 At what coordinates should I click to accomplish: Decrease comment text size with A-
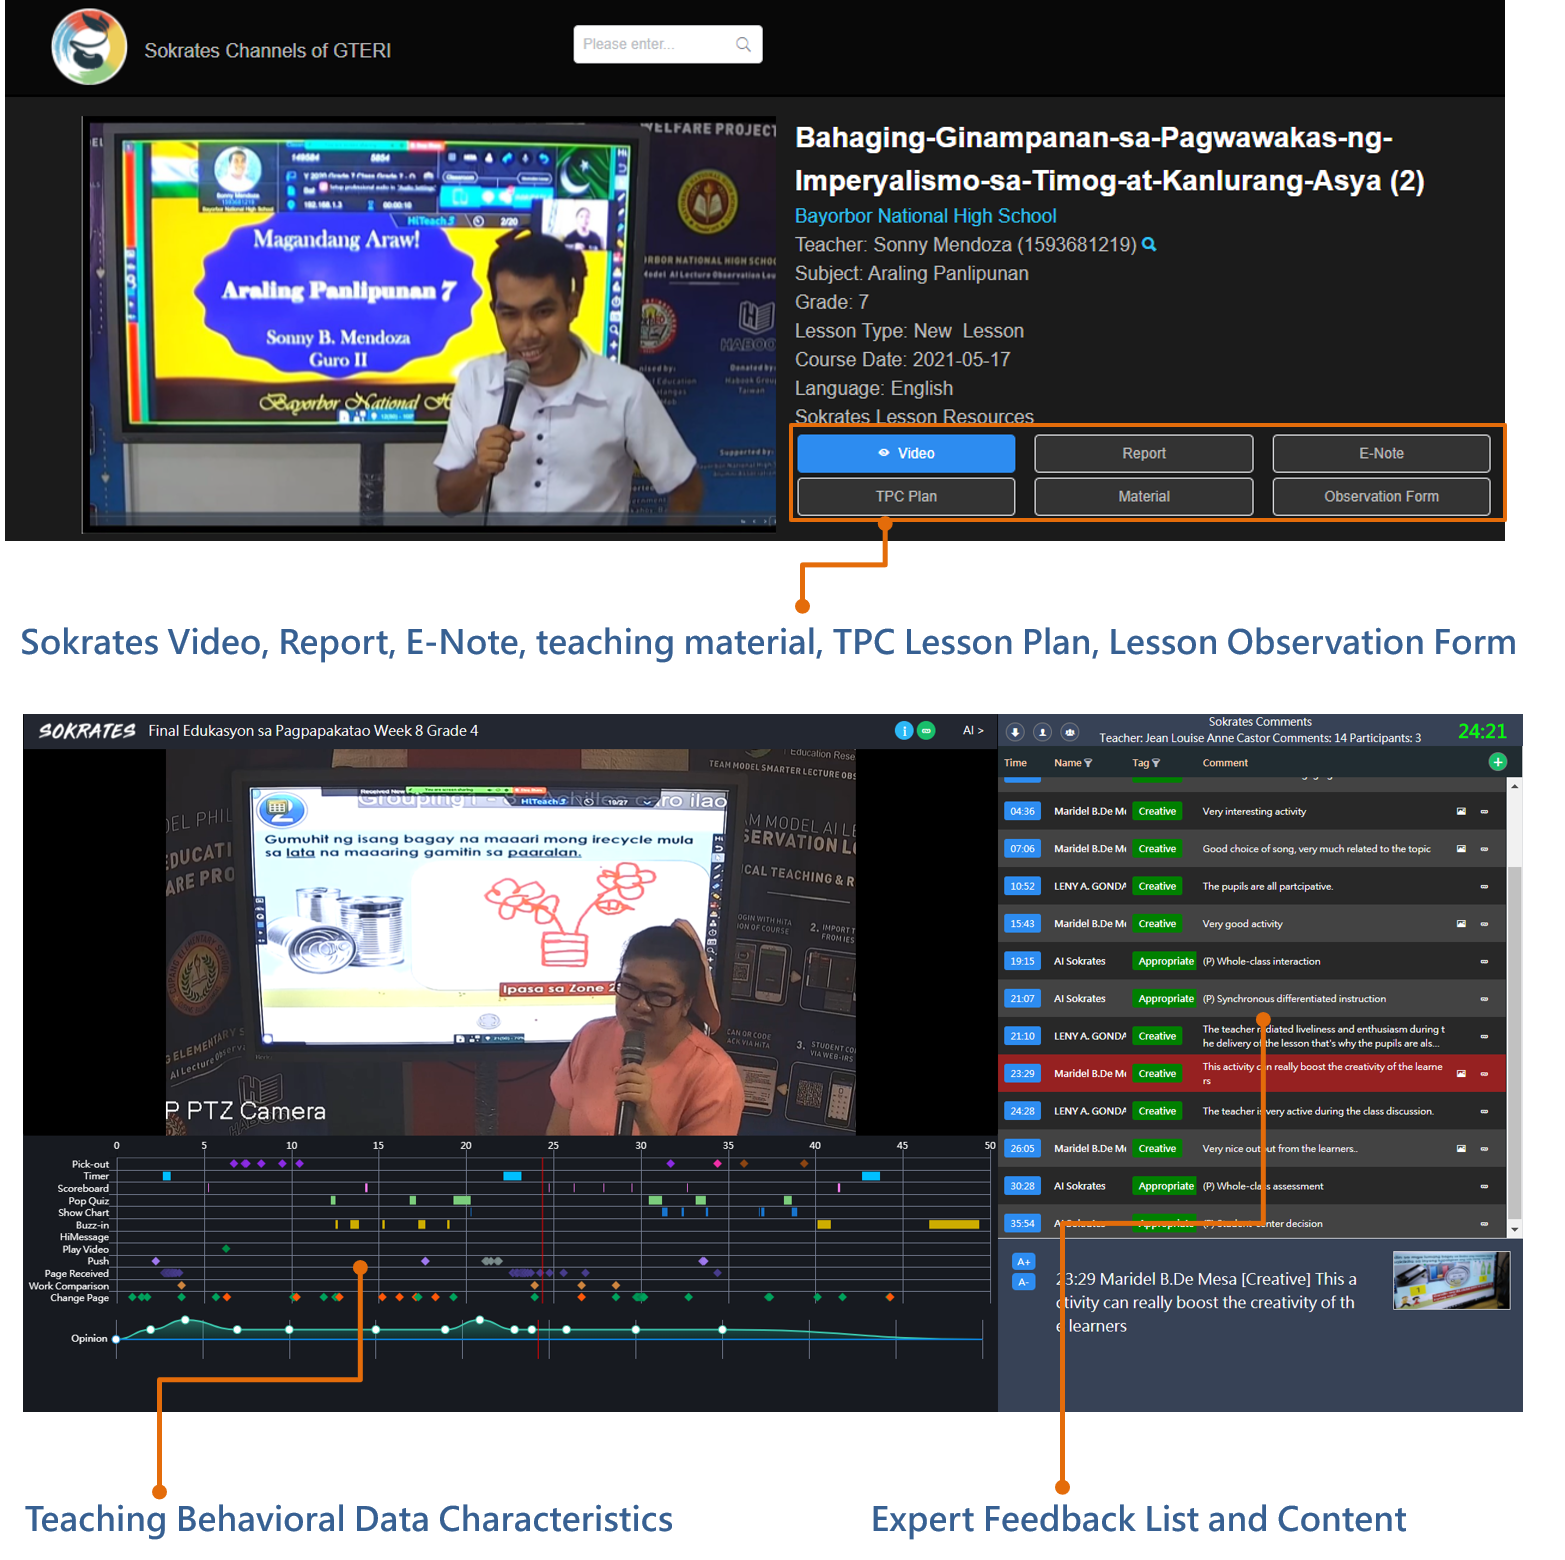pyautogui.click(x=1023, y=1282)
